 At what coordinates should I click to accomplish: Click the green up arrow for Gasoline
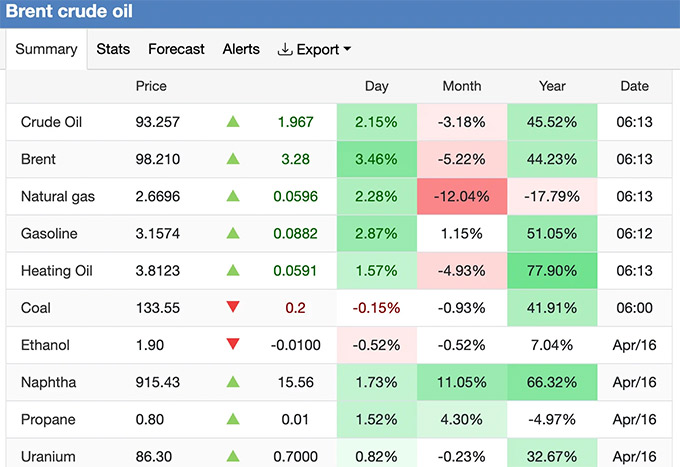click(233, 233)
